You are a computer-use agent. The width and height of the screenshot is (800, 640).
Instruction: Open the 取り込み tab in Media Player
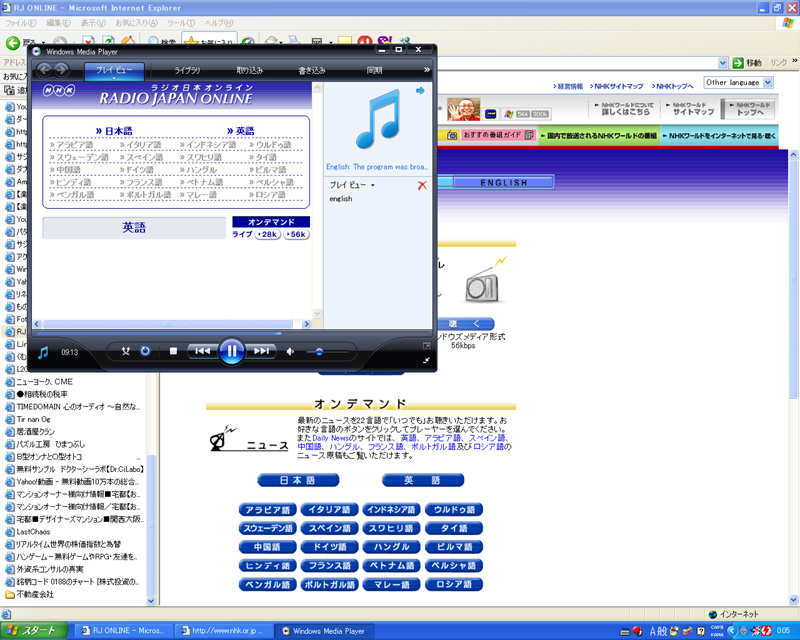[x=249, y=70]
